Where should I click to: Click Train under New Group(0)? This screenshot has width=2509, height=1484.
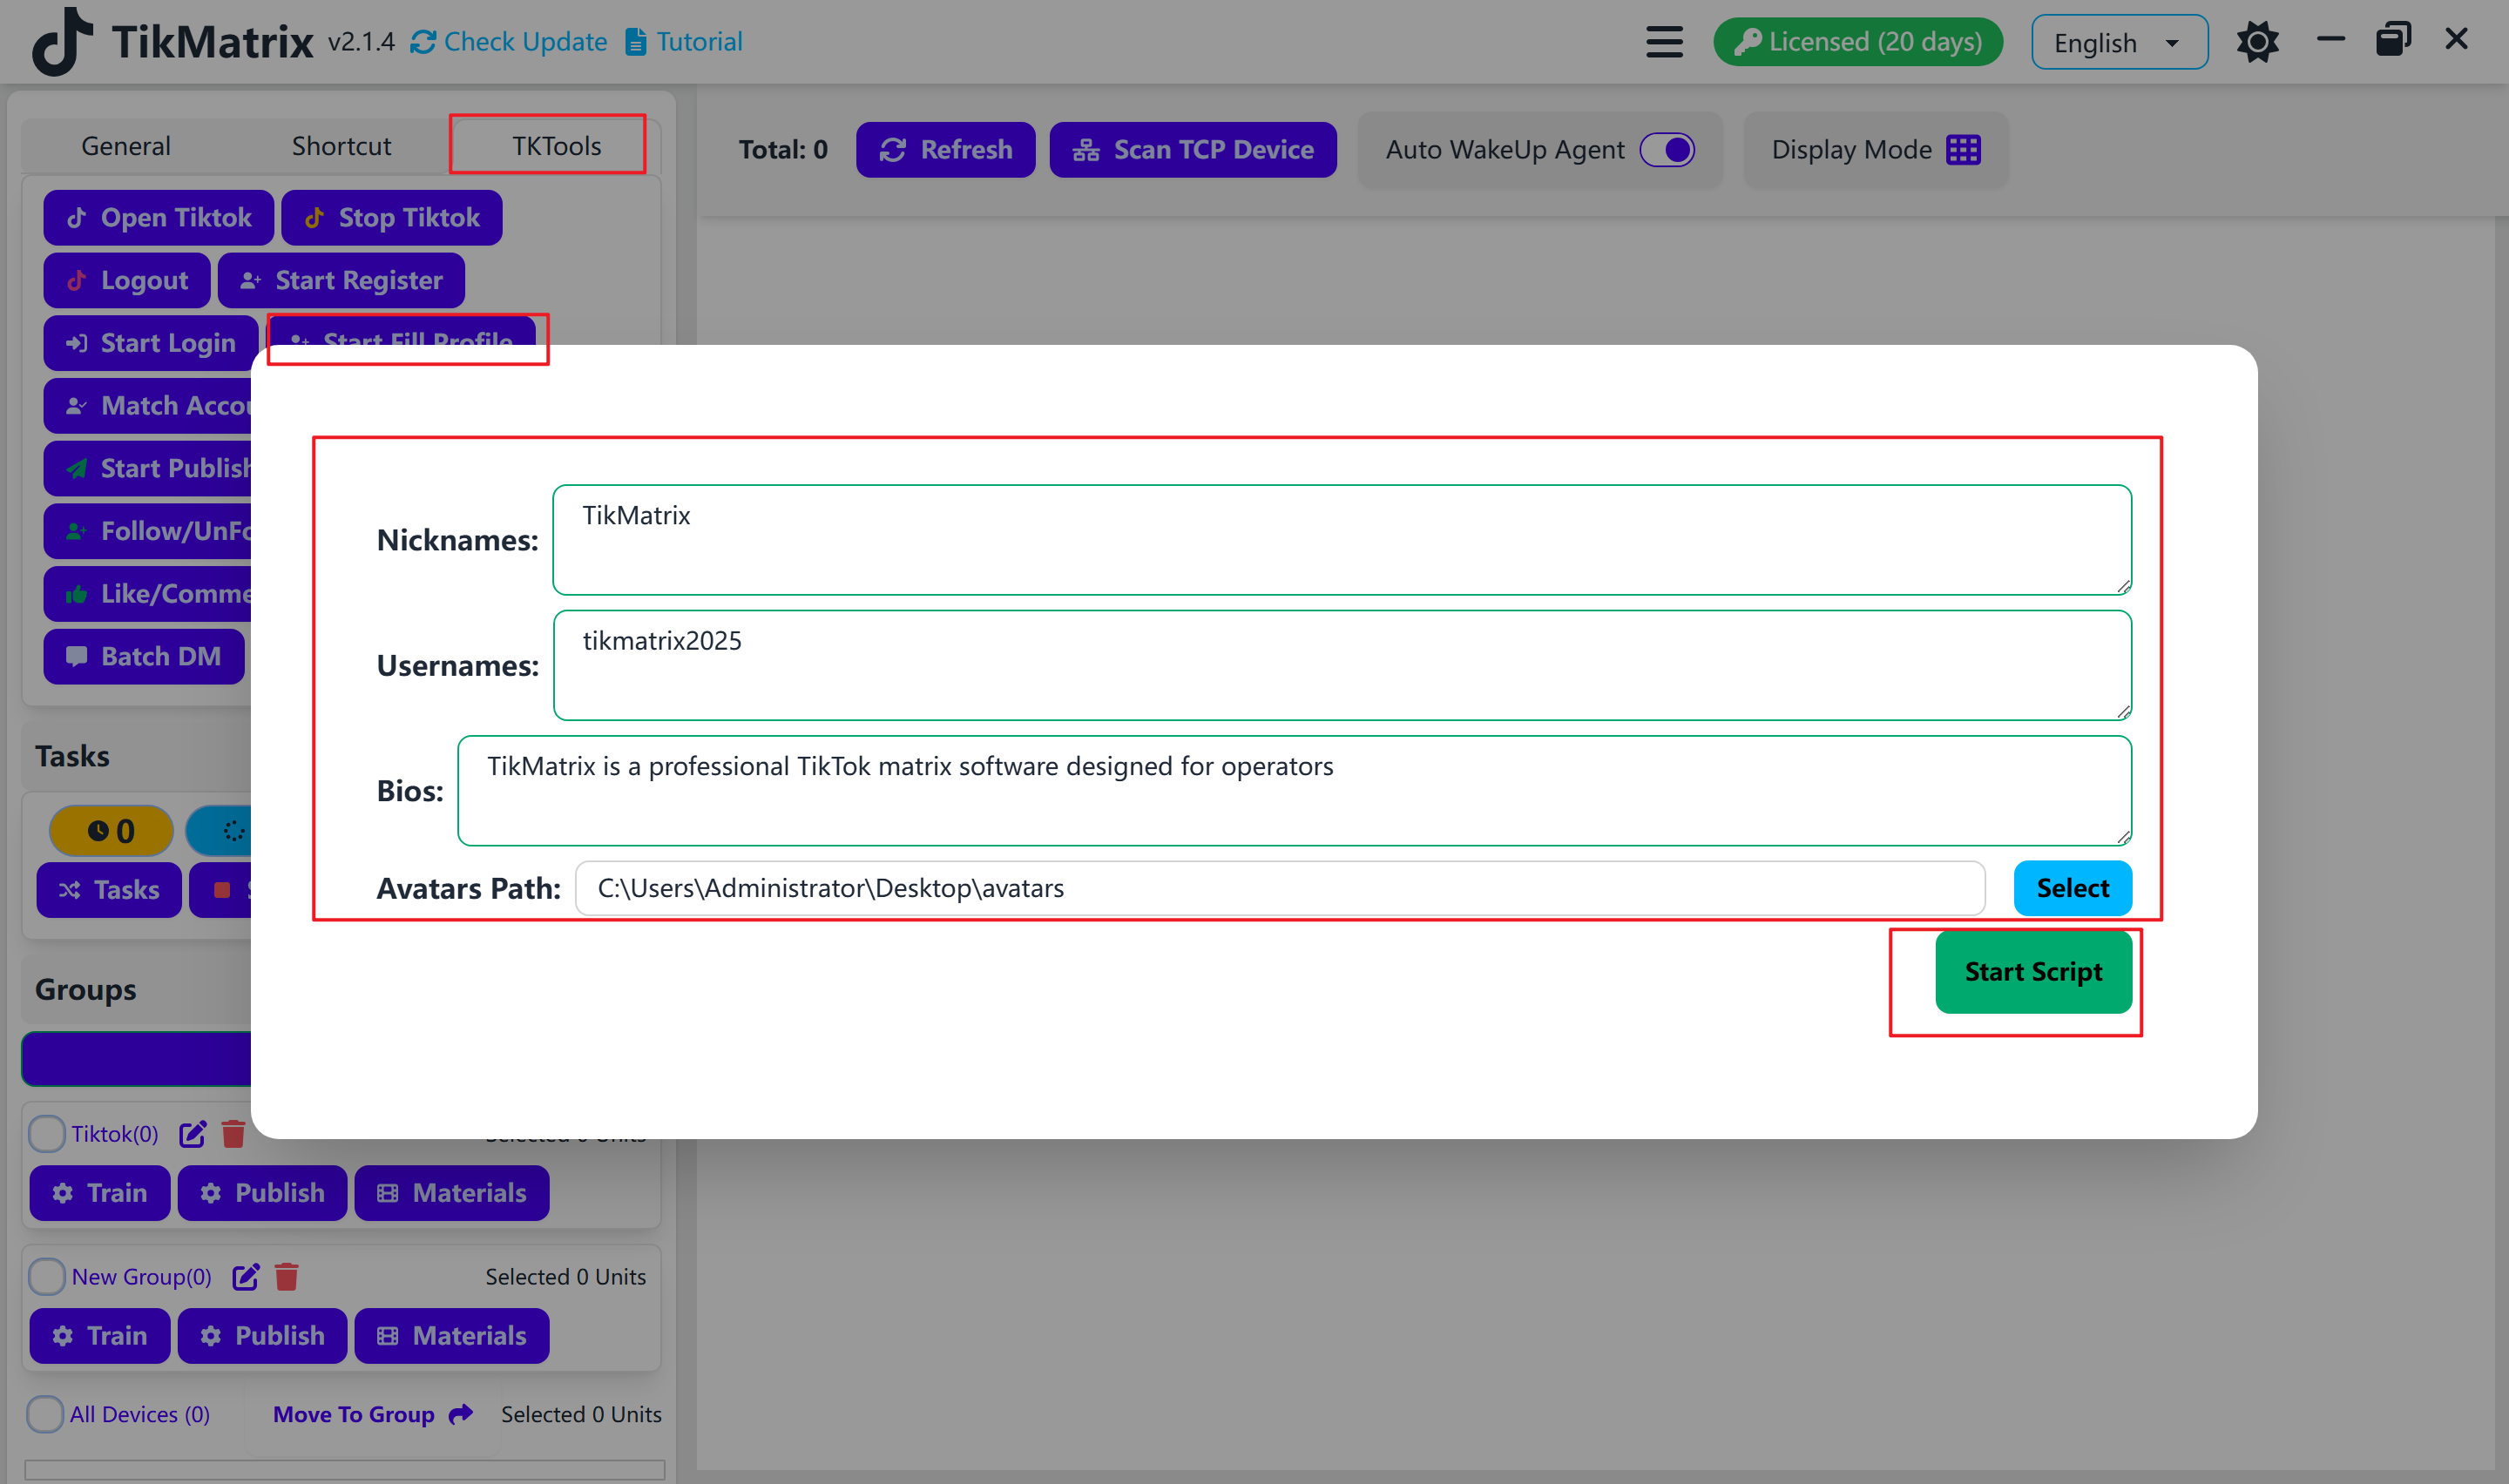(100, 1336)
